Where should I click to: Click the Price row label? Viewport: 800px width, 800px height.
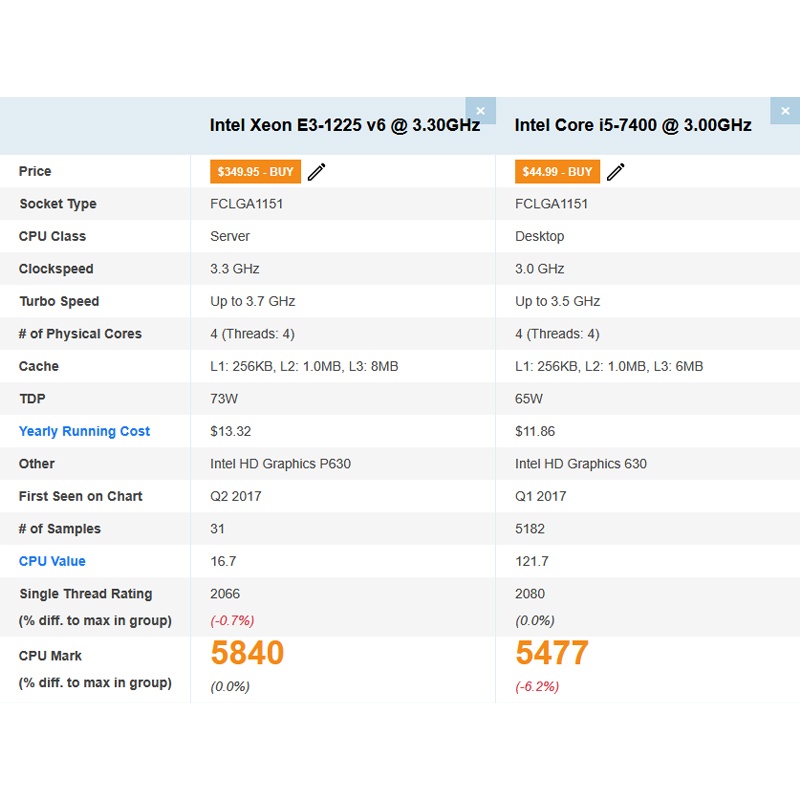pos(35,171)
